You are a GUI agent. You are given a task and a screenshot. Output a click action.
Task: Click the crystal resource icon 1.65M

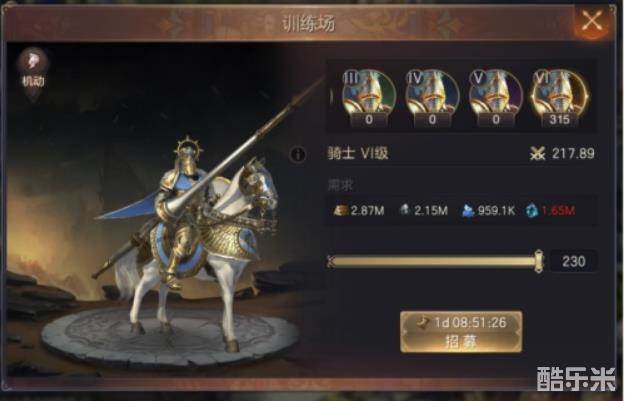point(532,210)
